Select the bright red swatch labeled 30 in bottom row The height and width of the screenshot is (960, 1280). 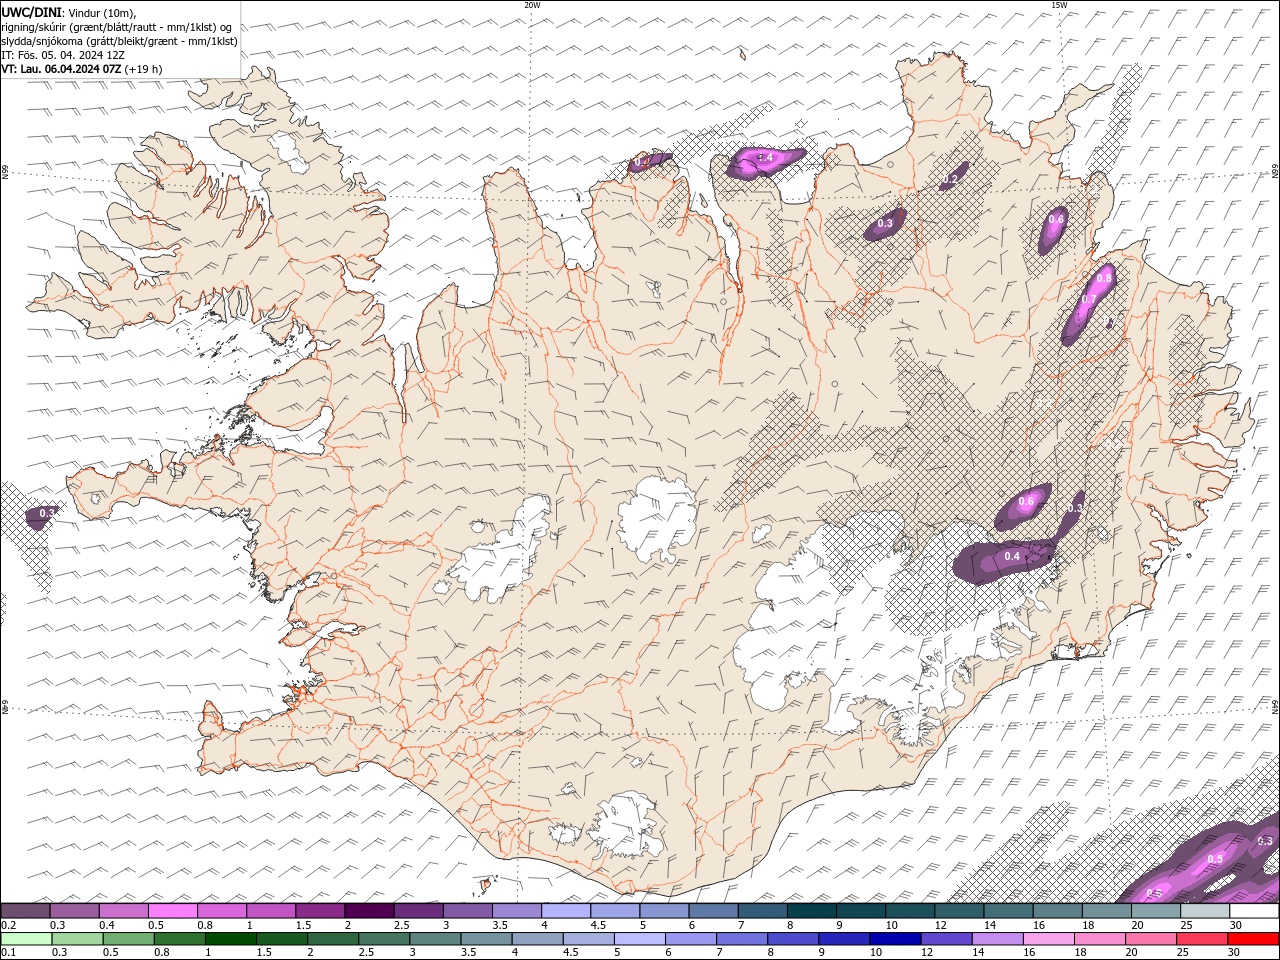pos(1253,939)
